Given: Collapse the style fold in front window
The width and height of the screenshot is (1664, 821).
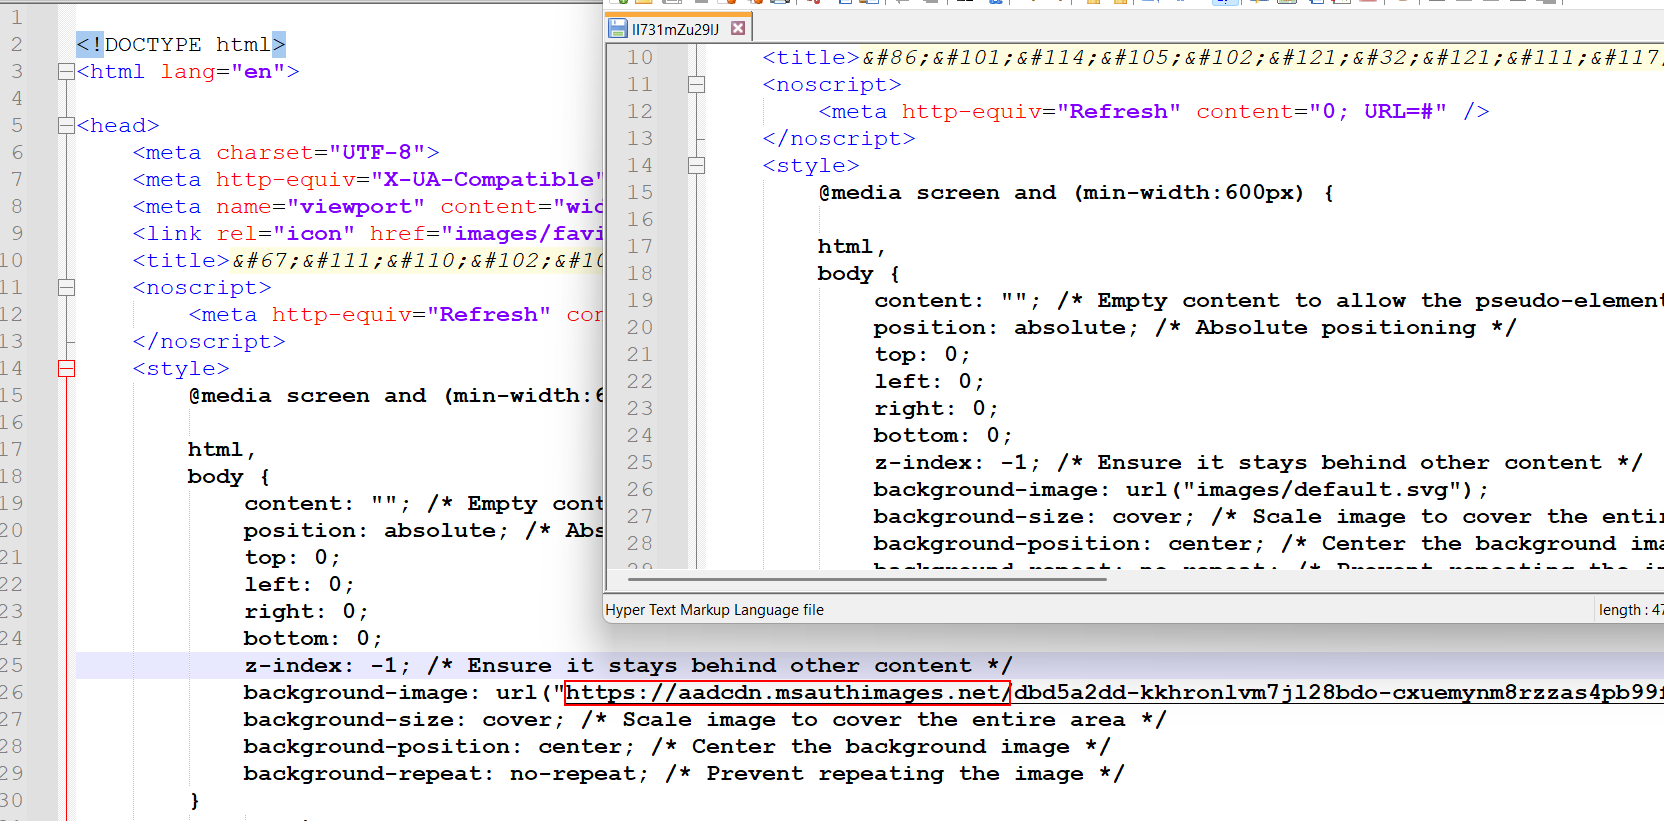Looking at the screenshot, I should [x=696, y=166].
